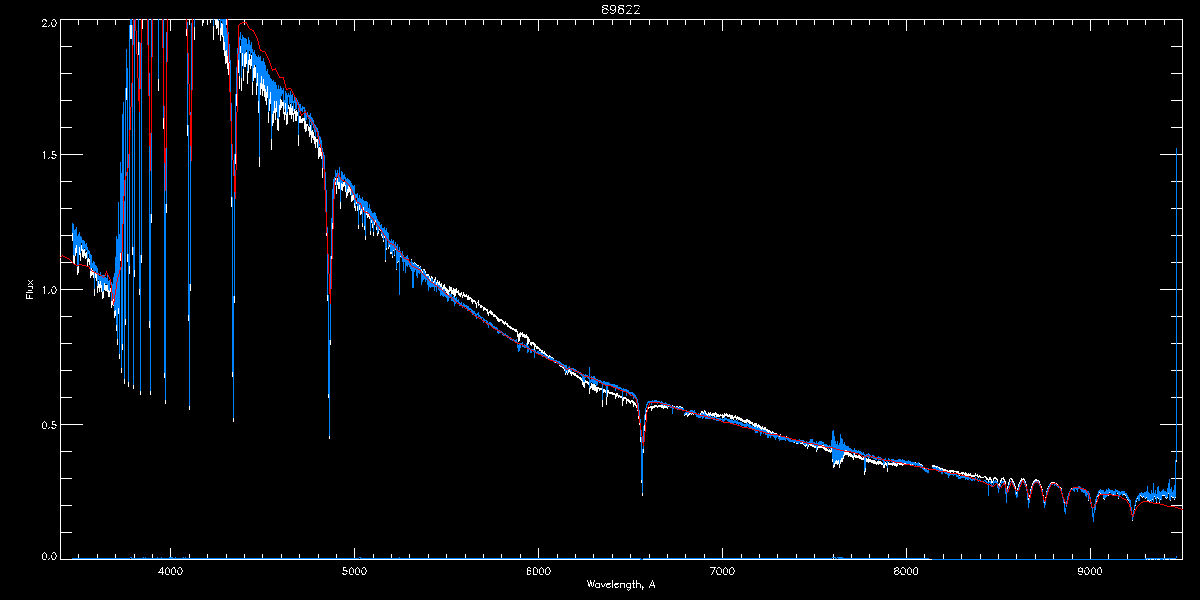
Task: Click the 9000 wavelength tick label
Action: (1090, 571)
